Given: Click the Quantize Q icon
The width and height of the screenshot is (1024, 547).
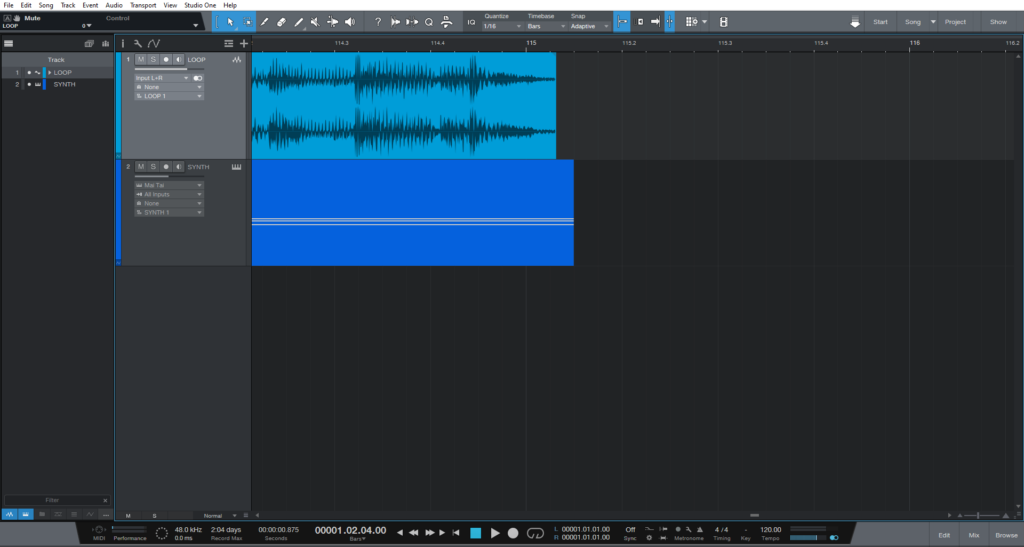Looking at the screenshot, I should click(x=429, y=22).
